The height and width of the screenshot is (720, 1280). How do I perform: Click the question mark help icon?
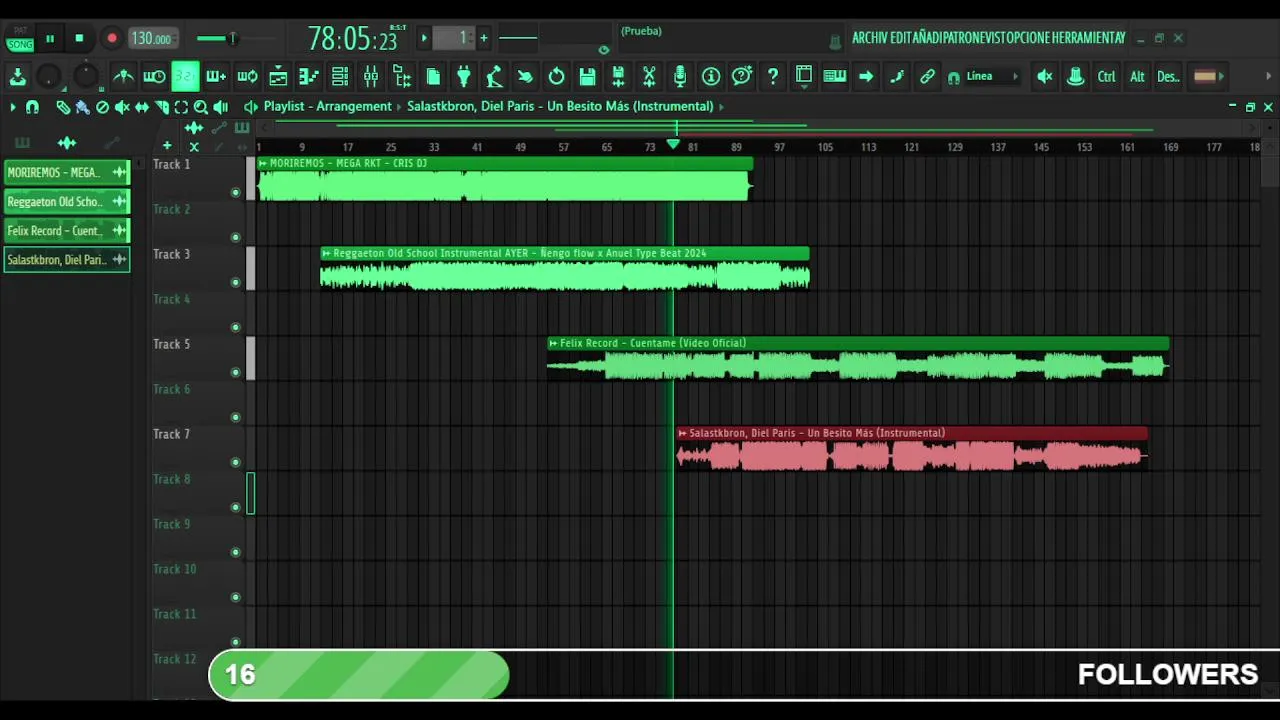pos(773,76)
